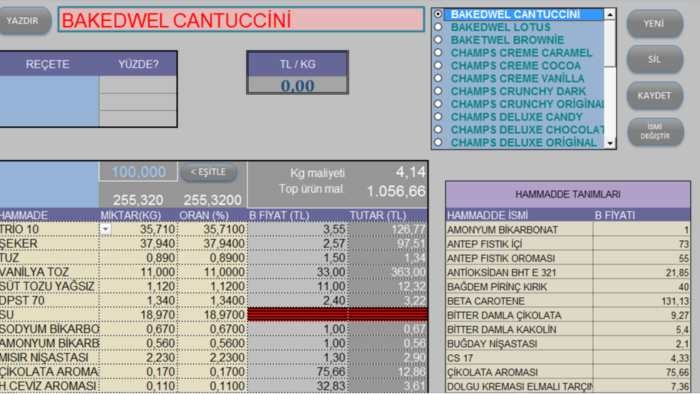Click the YÜZDE? column header
Image resolution: width=700 pixels, height=394 pixels.
click(138, 64)
